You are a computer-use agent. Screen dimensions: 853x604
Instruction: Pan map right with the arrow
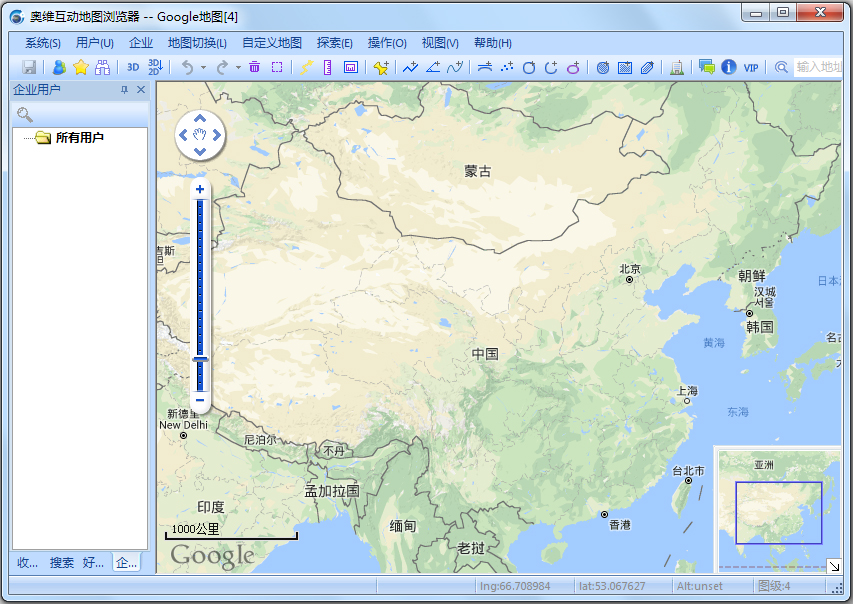pos(217,135)
